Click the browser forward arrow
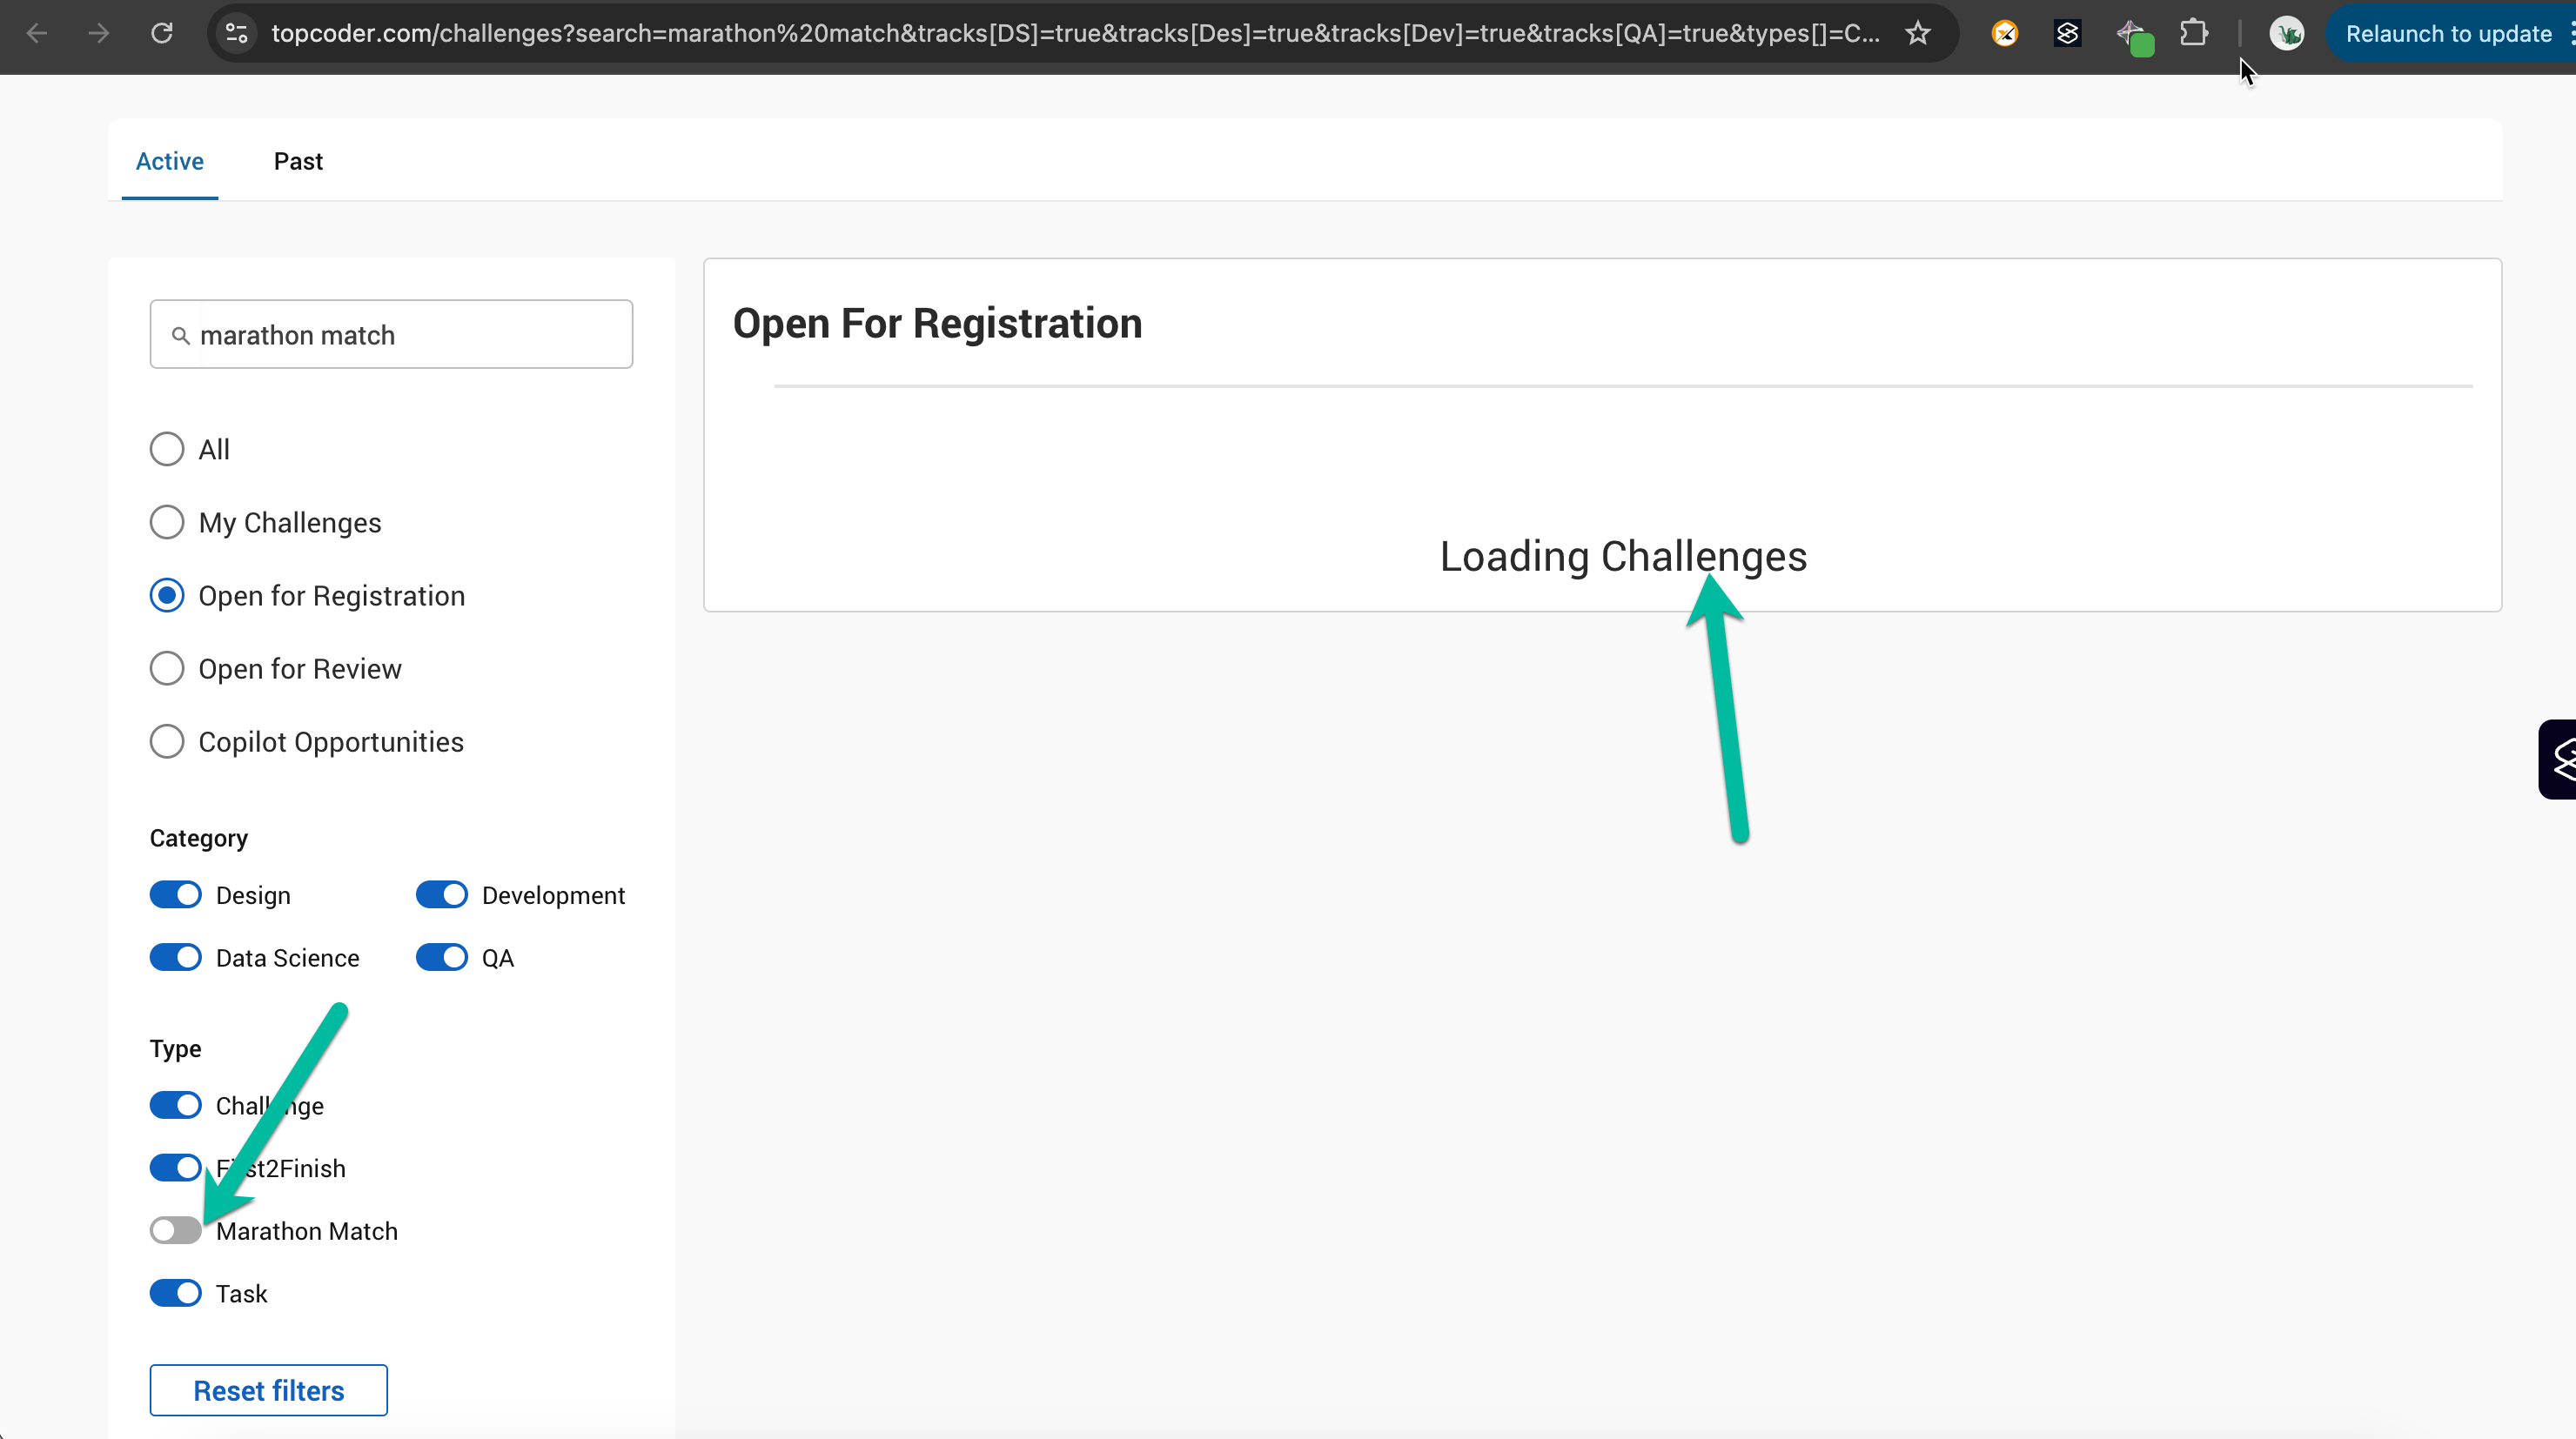The height and width of the screenshot is (1439, 2576). point(99,33)
